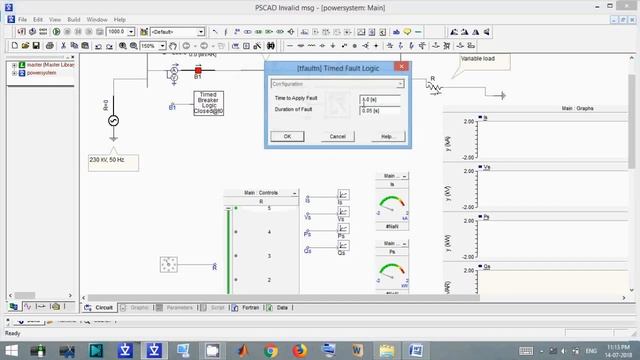The height and width of the screenshot is (360, 640).
Task: Click the horizontal scrollbar below the canvas
Action: (x=284, y=298)
